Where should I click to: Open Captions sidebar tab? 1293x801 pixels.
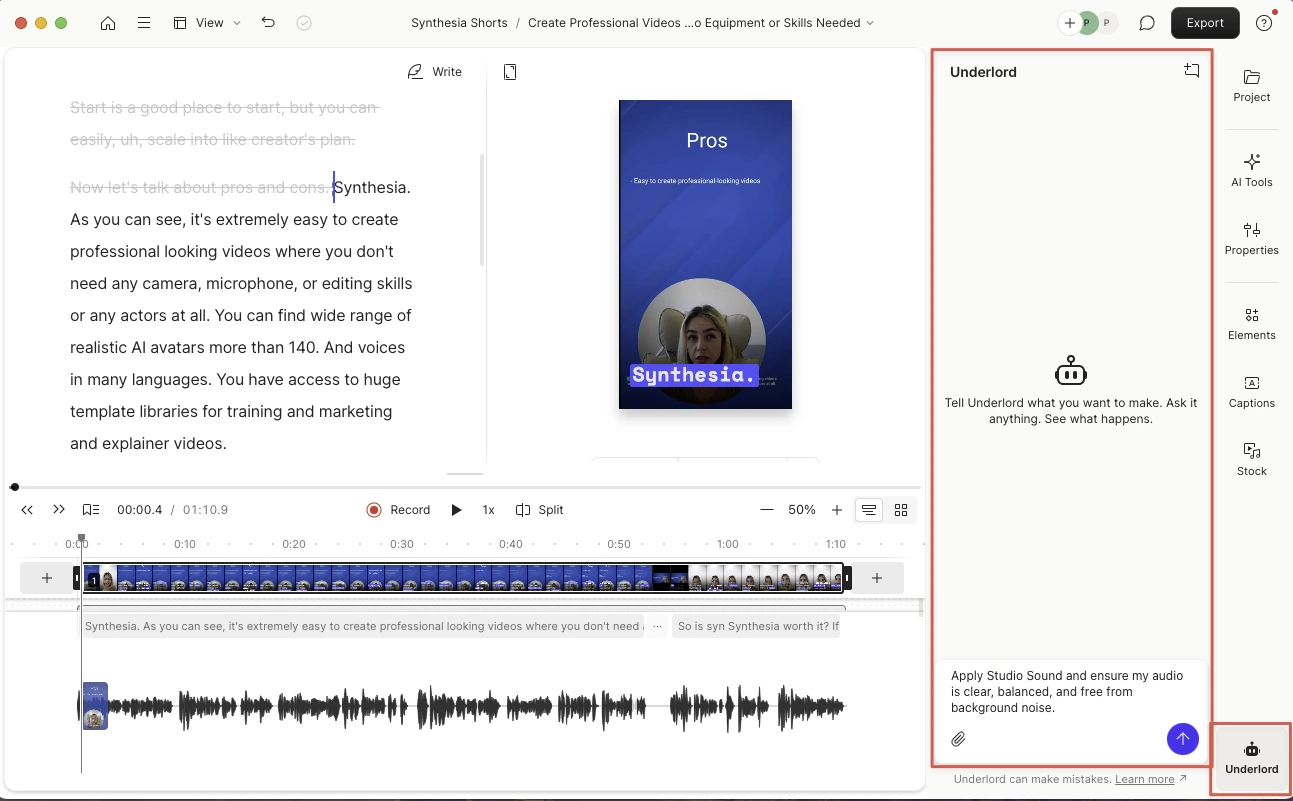coord(1252,392)
